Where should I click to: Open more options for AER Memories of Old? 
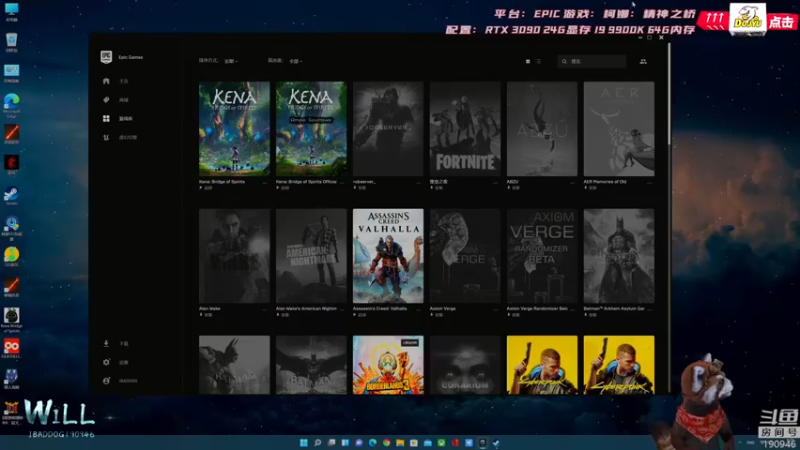pyautogui.click(x=649, y=182)
